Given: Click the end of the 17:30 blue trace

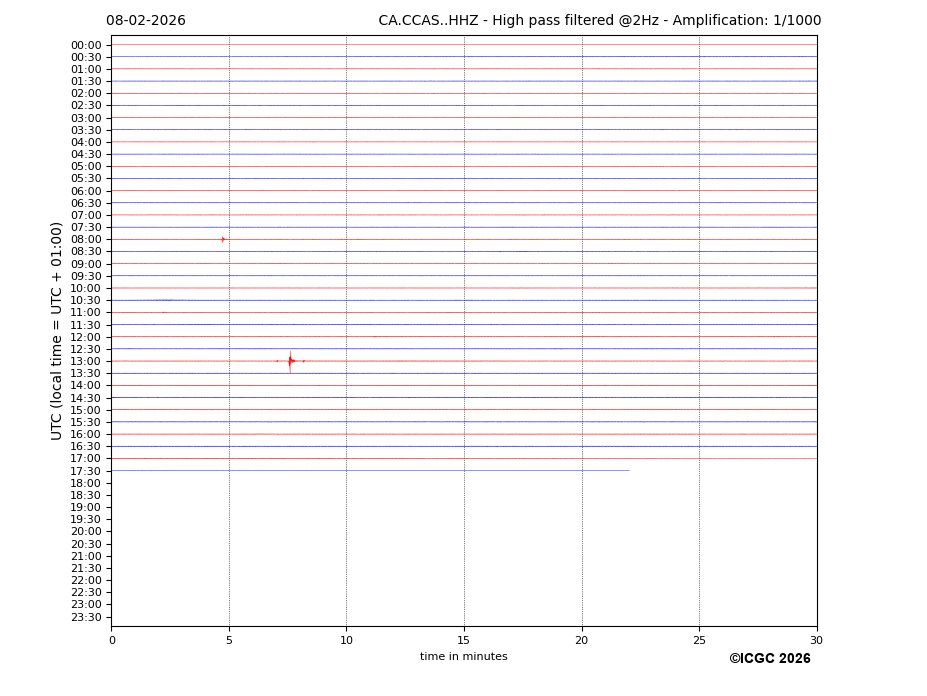Looking at the screenshot, I should pyautogui.click(x=628, y=470).
